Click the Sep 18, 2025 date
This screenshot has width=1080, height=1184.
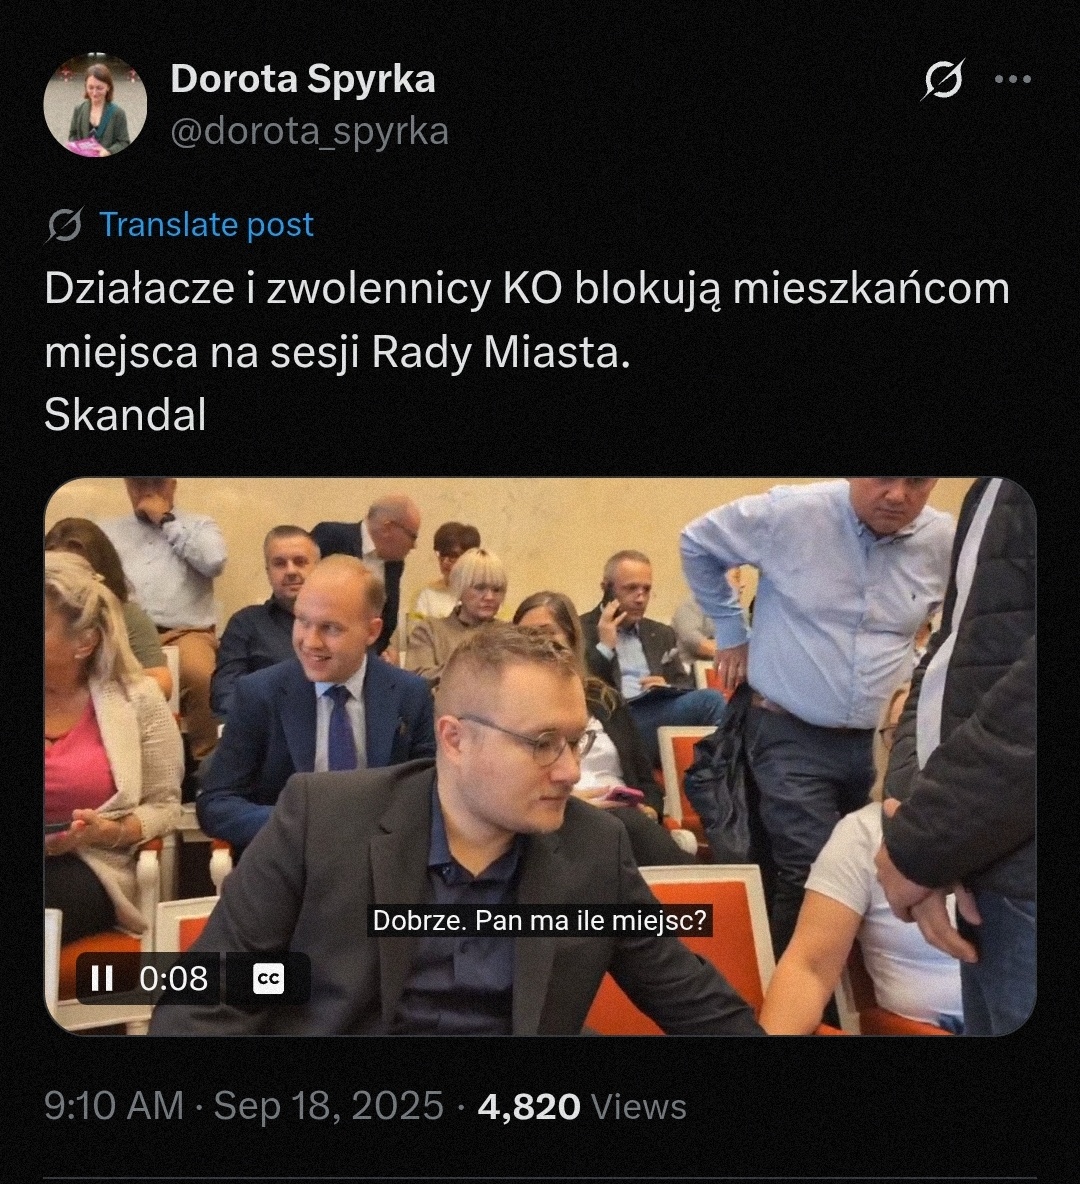(x=329, y=1106)
